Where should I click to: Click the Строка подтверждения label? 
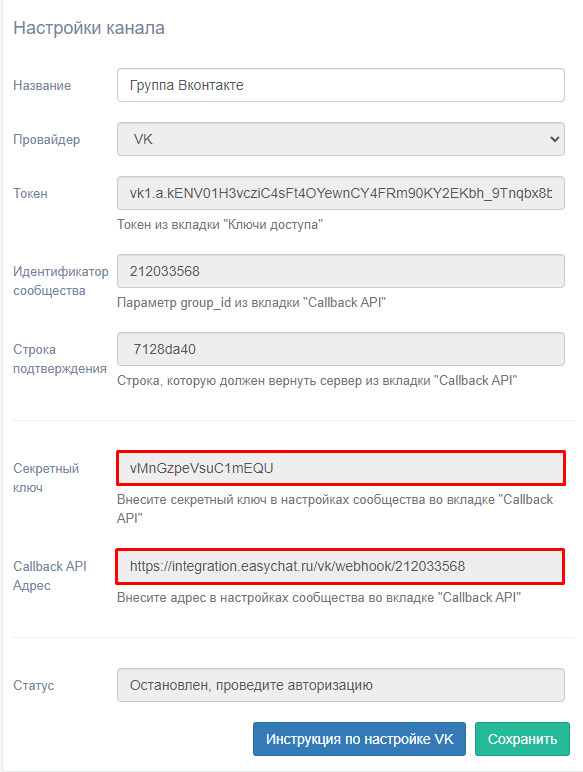point(60,359)
